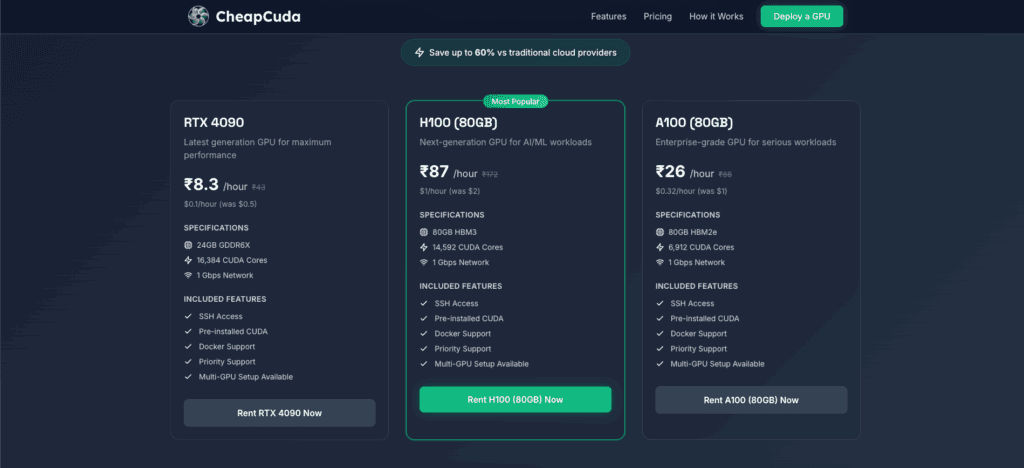The width and height of the screenshot is (1024, 468).
Task: Click Rent RTX 4090 Now button
Action: (x=279, y=412)
